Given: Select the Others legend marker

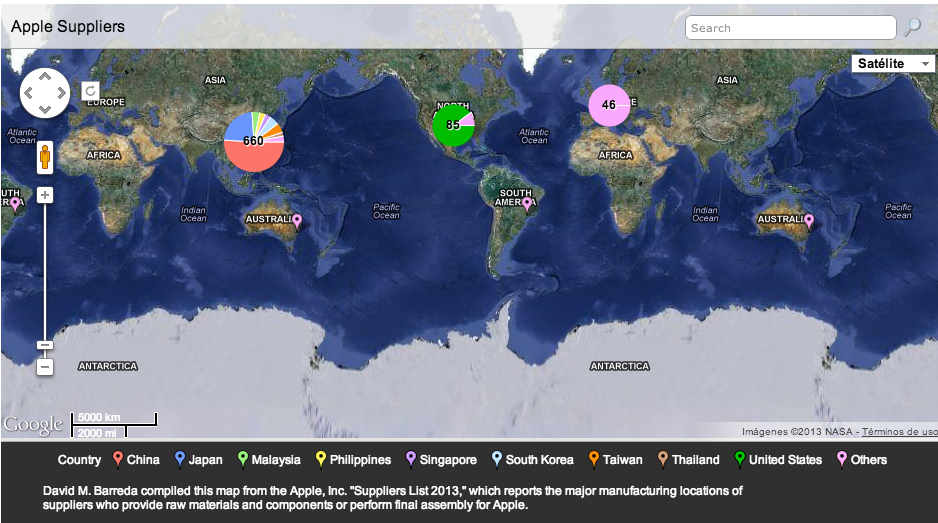Looking at the screenshot, I should click(x=842, y=460).
